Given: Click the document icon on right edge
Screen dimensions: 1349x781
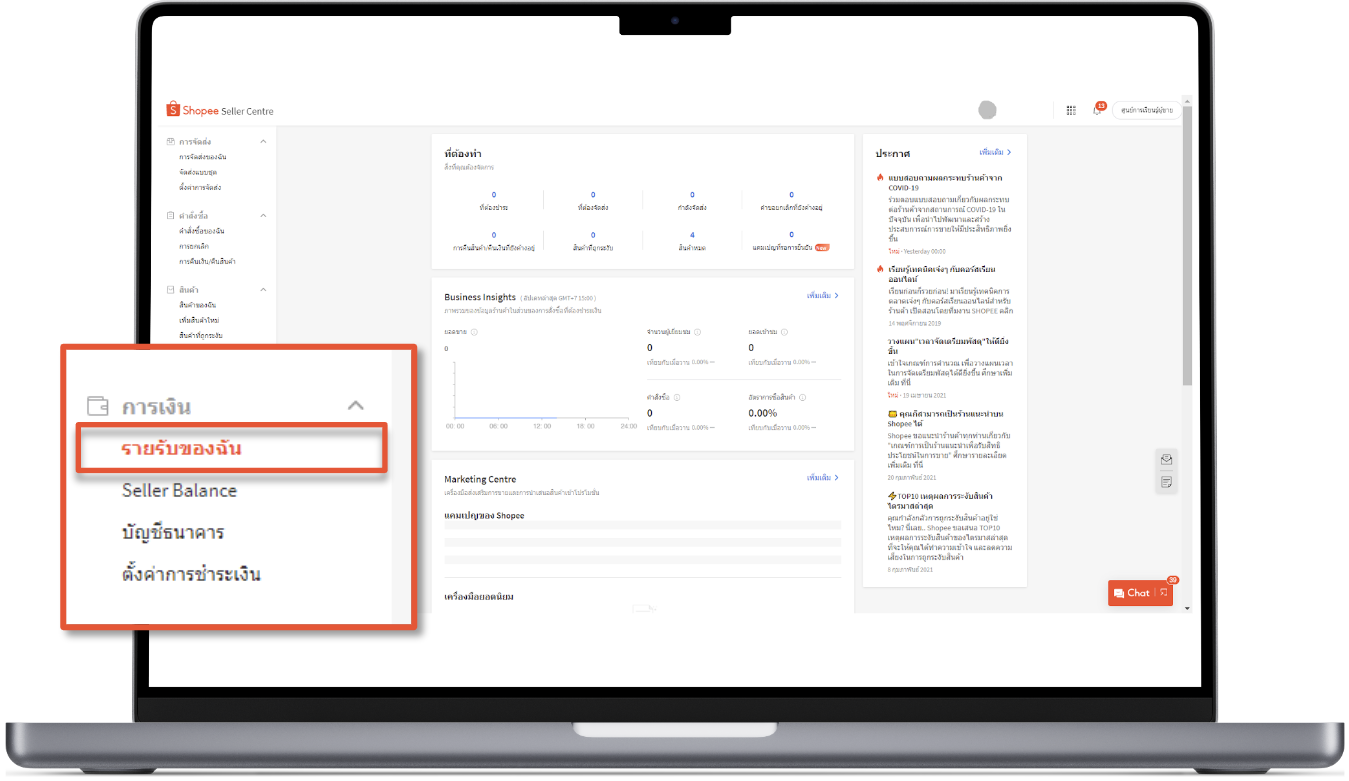Looking at the screenshot, I should pos(1166,481).
